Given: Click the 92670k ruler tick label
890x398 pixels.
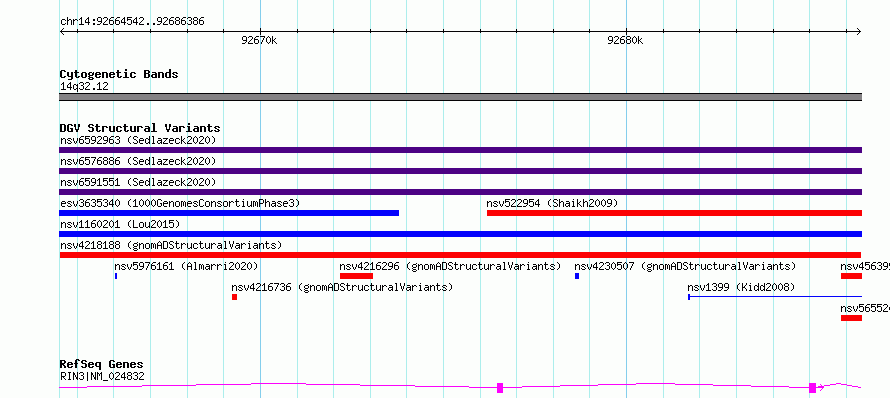Looking at the screenshot, I should click(259, 40).
